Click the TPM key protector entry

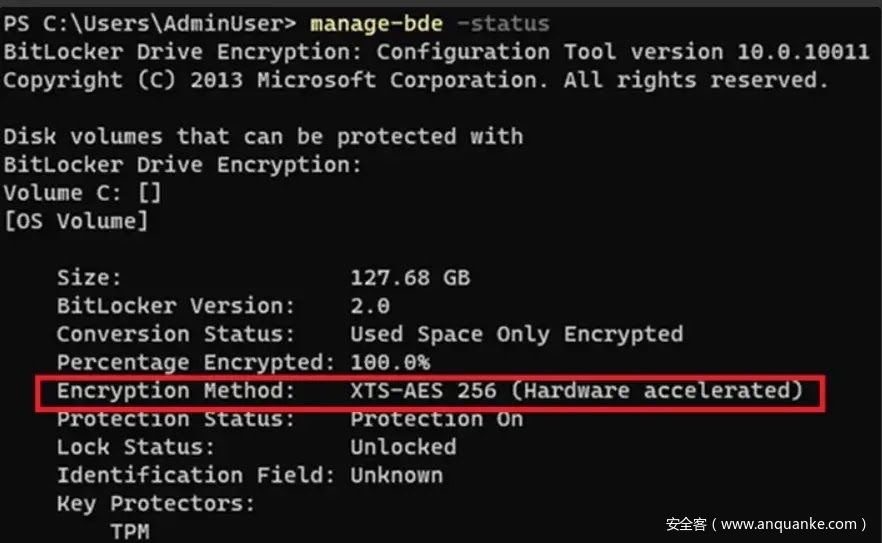pyautogui.click(x=130, y=531)
